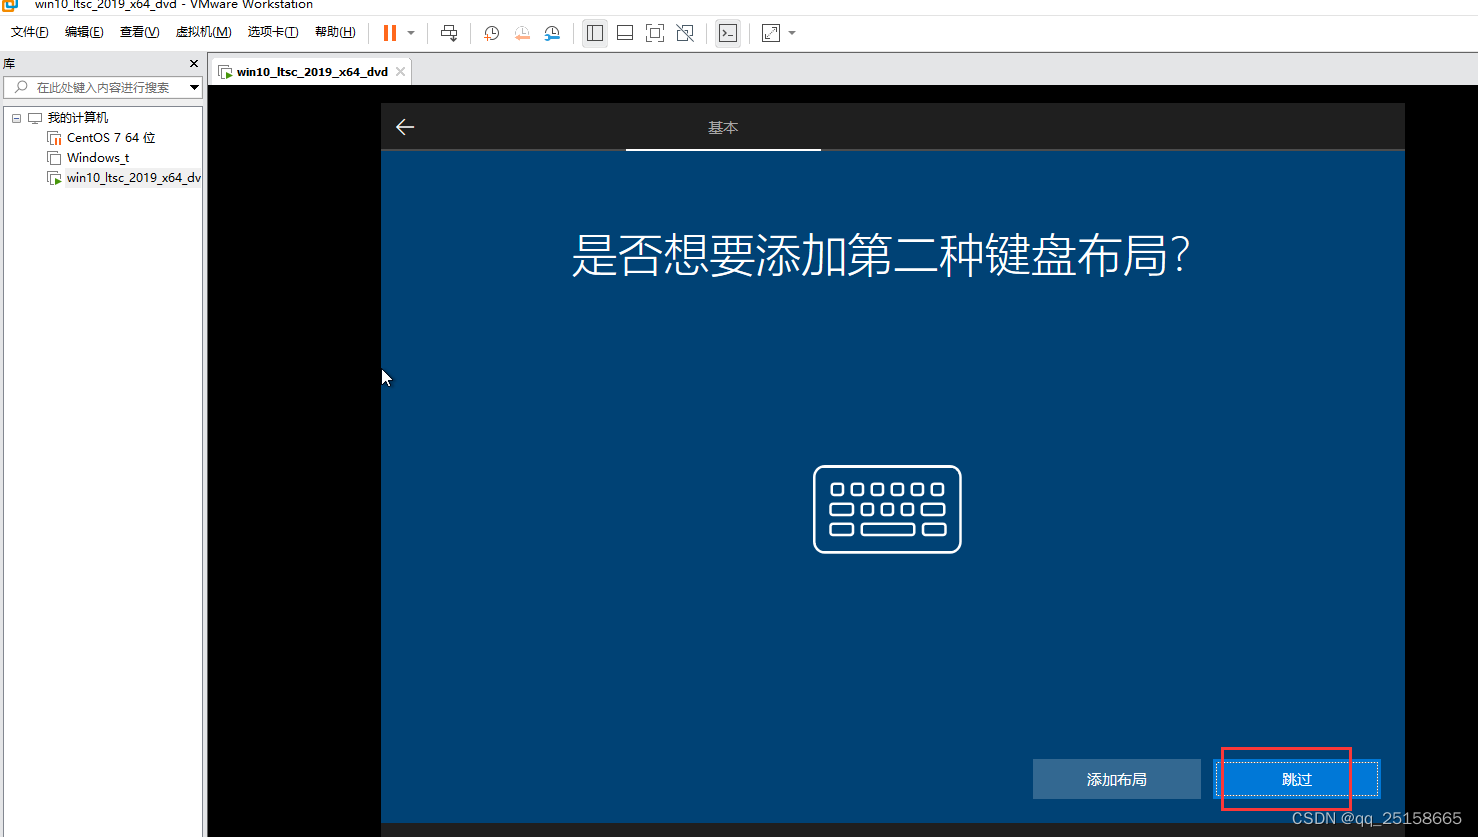
Task: Open the snapshot manager
Action: (552, 33)
